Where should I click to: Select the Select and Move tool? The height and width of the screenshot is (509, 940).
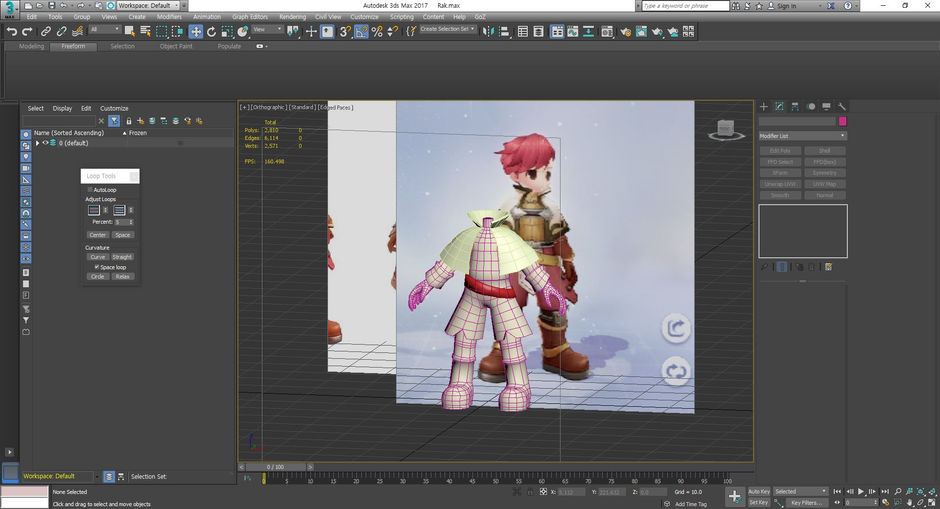pyautogui.click(x=196, y=32)
